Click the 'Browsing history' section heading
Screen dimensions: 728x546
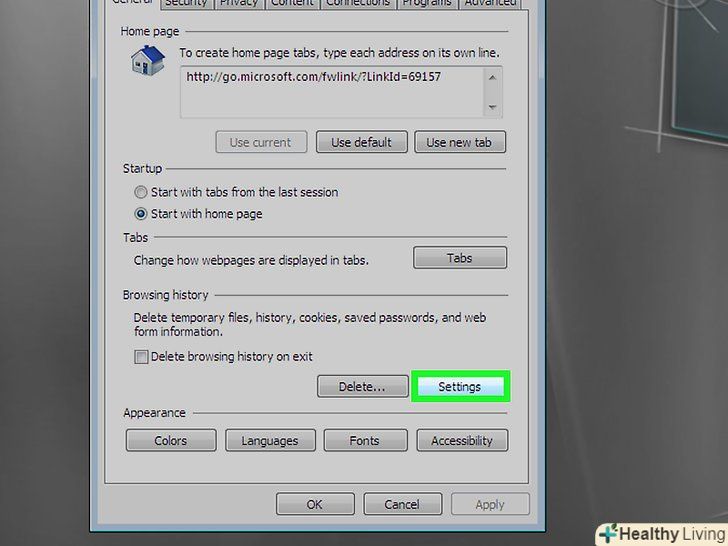(165, 295)
